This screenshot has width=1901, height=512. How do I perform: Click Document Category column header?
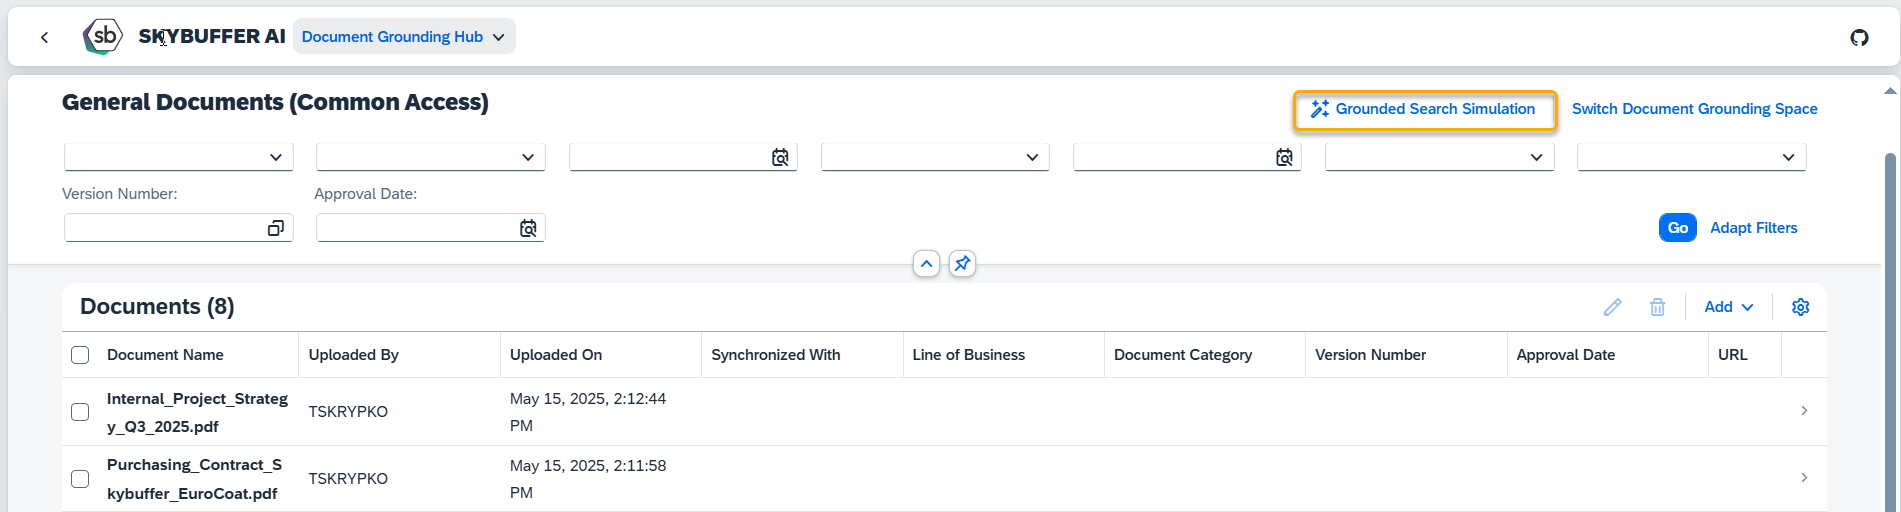tap(1182, 355)
